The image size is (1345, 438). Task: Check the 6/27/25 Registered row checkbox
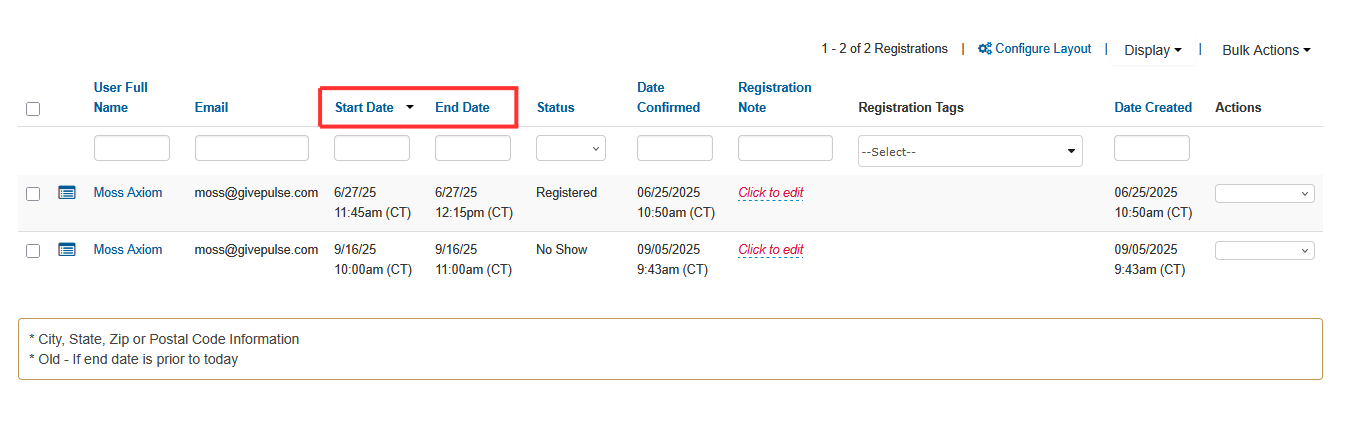click(x=33, y=194)
